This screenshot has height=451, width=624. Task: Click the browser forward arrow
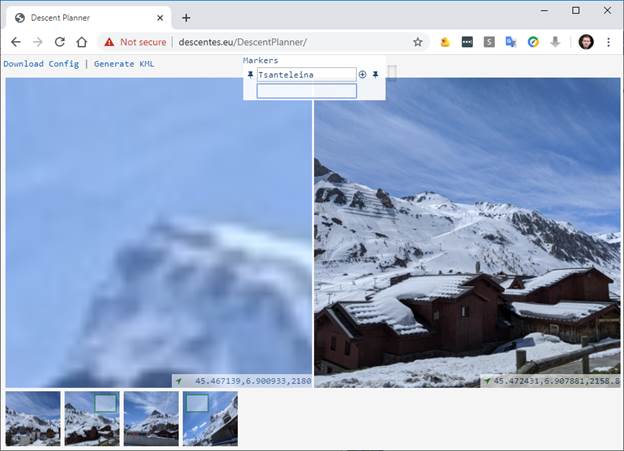[x=38, y=42]
